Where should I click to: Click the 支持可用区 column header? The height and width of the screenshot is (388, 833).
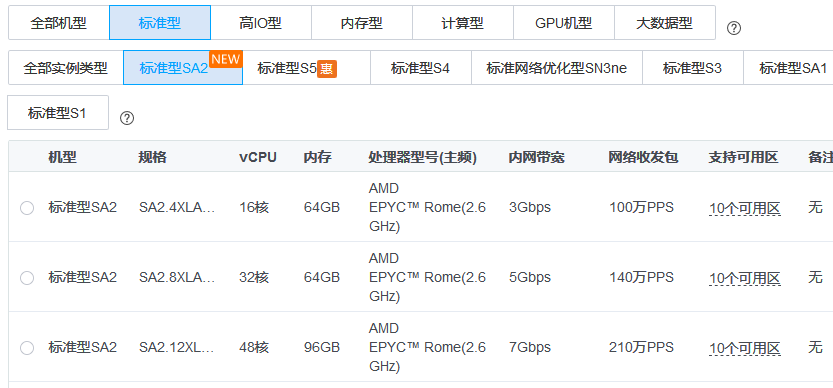coord(743,157)
